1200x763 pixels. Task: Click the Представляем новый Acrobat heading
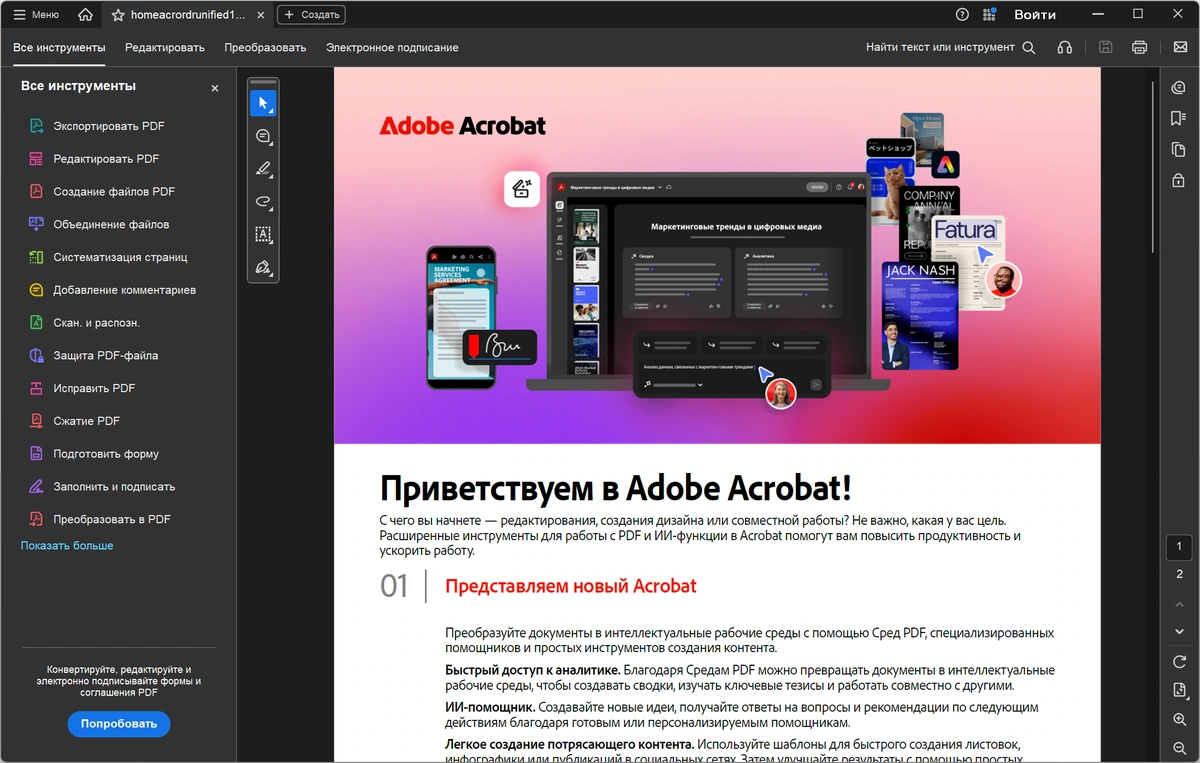pos(570,586)
